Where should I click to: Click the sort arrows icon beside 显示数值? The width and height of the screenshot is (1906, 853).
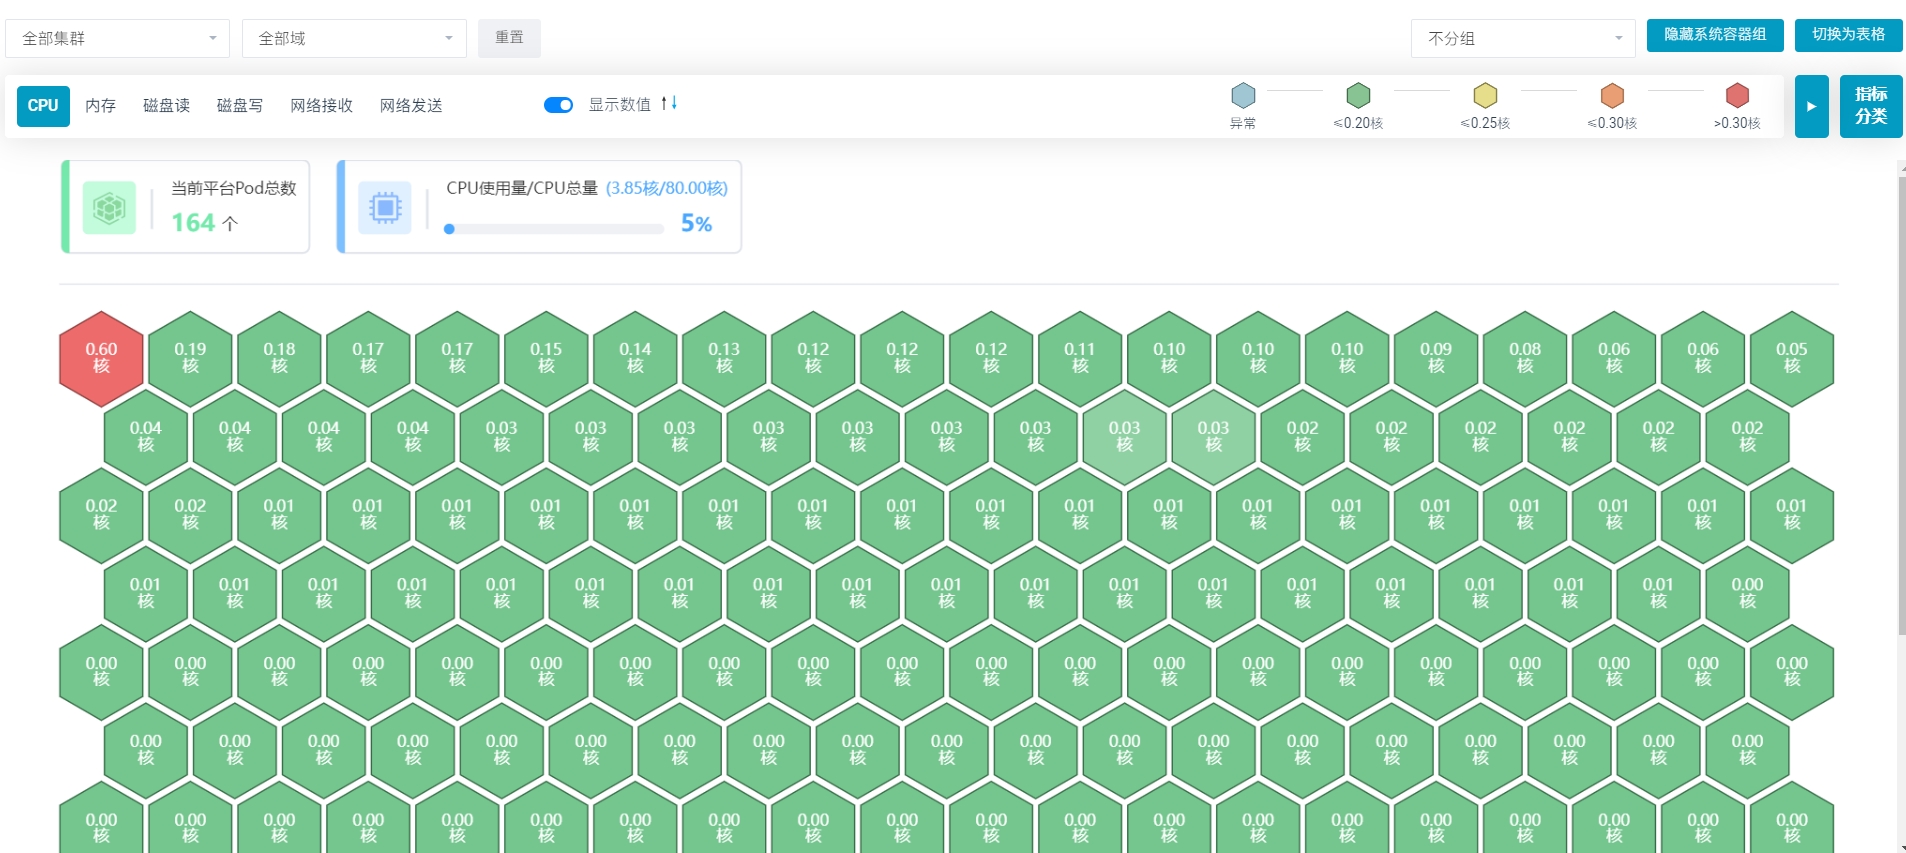click(669, 103)
